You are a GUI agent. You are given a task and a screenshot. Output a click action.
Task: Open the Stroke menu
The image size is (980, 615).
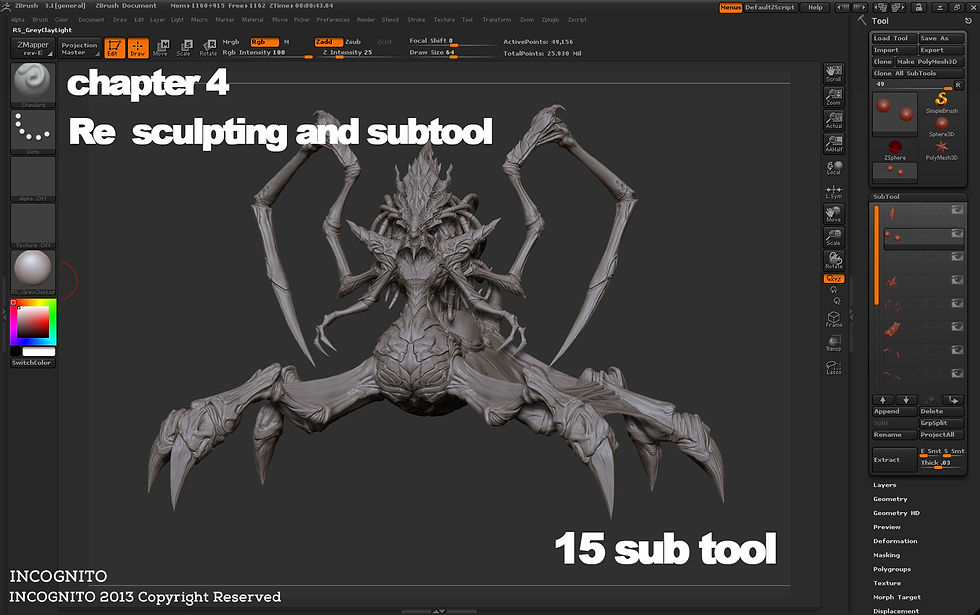(416, 20)
